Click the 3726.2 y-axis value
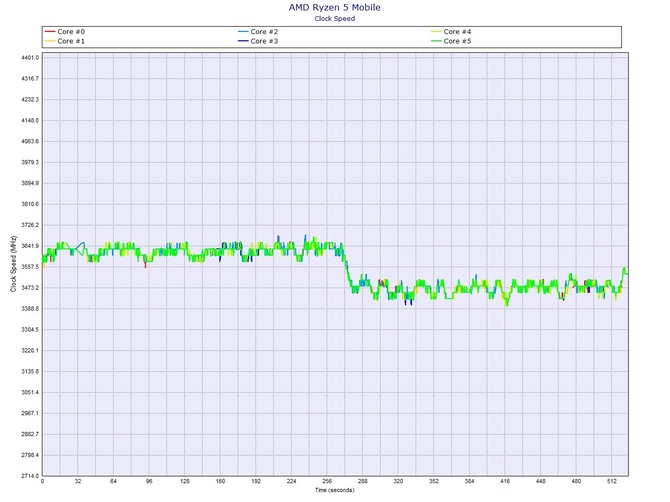This screenshot has width=670, height=502. pos(30,225)
